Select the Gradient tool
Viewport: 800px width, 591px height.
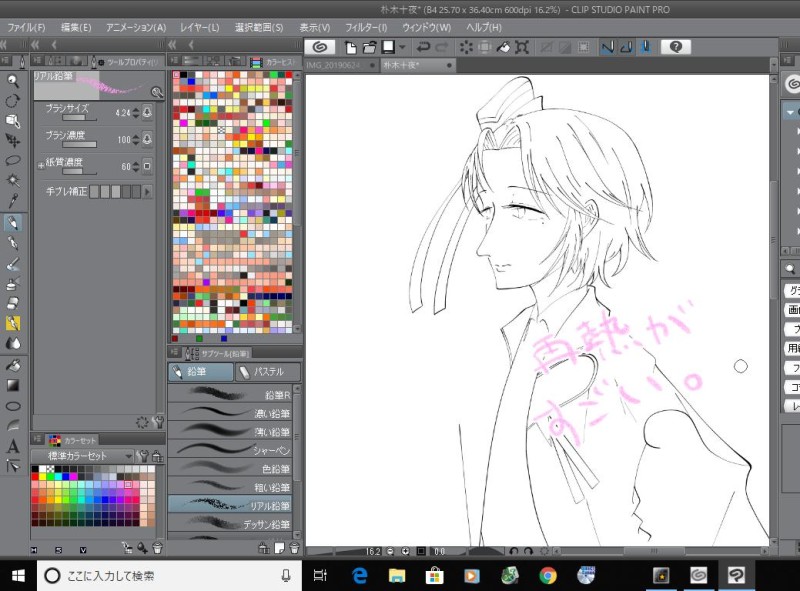pos(13,385)
